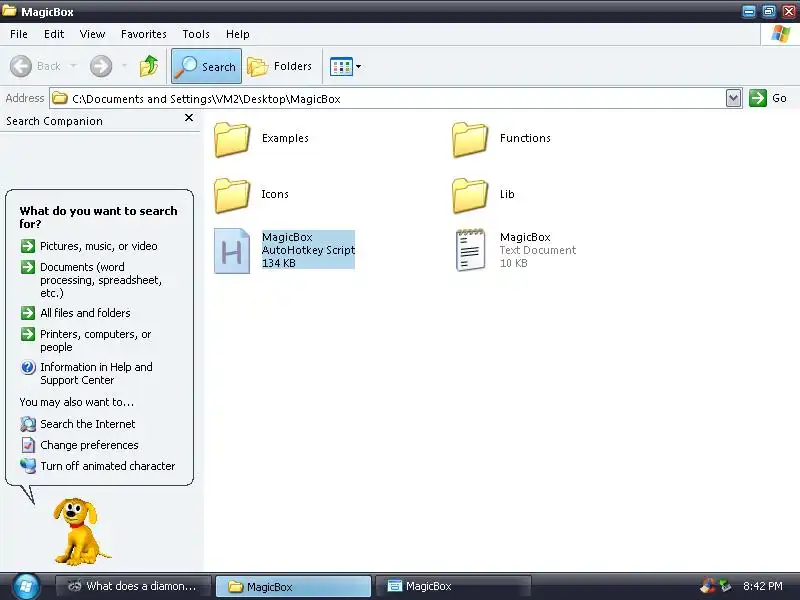Select the Examples folder icon
Viewport: 800px width, 600px height.
[232, 139]
